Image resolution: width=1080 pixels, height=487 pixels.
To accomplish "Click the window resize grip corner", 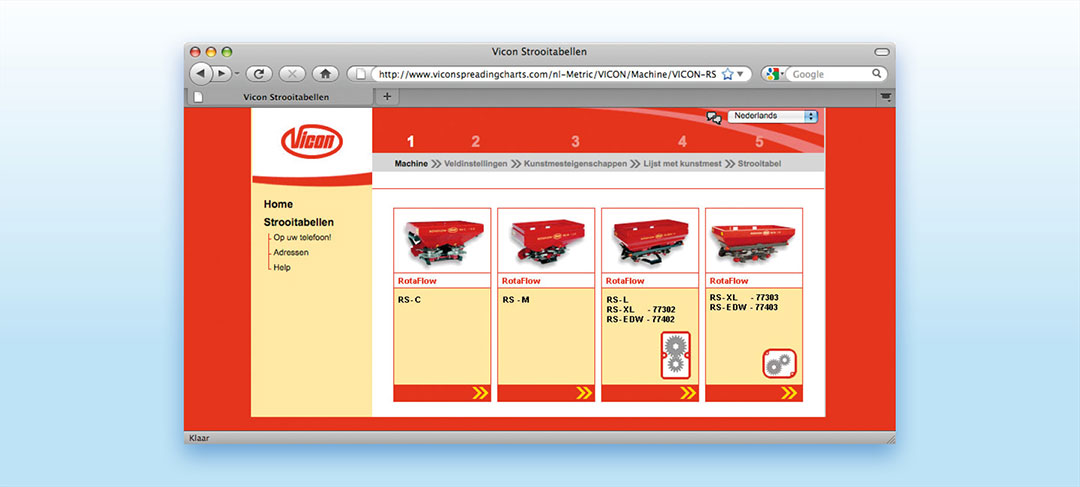I will click(890, 438).
